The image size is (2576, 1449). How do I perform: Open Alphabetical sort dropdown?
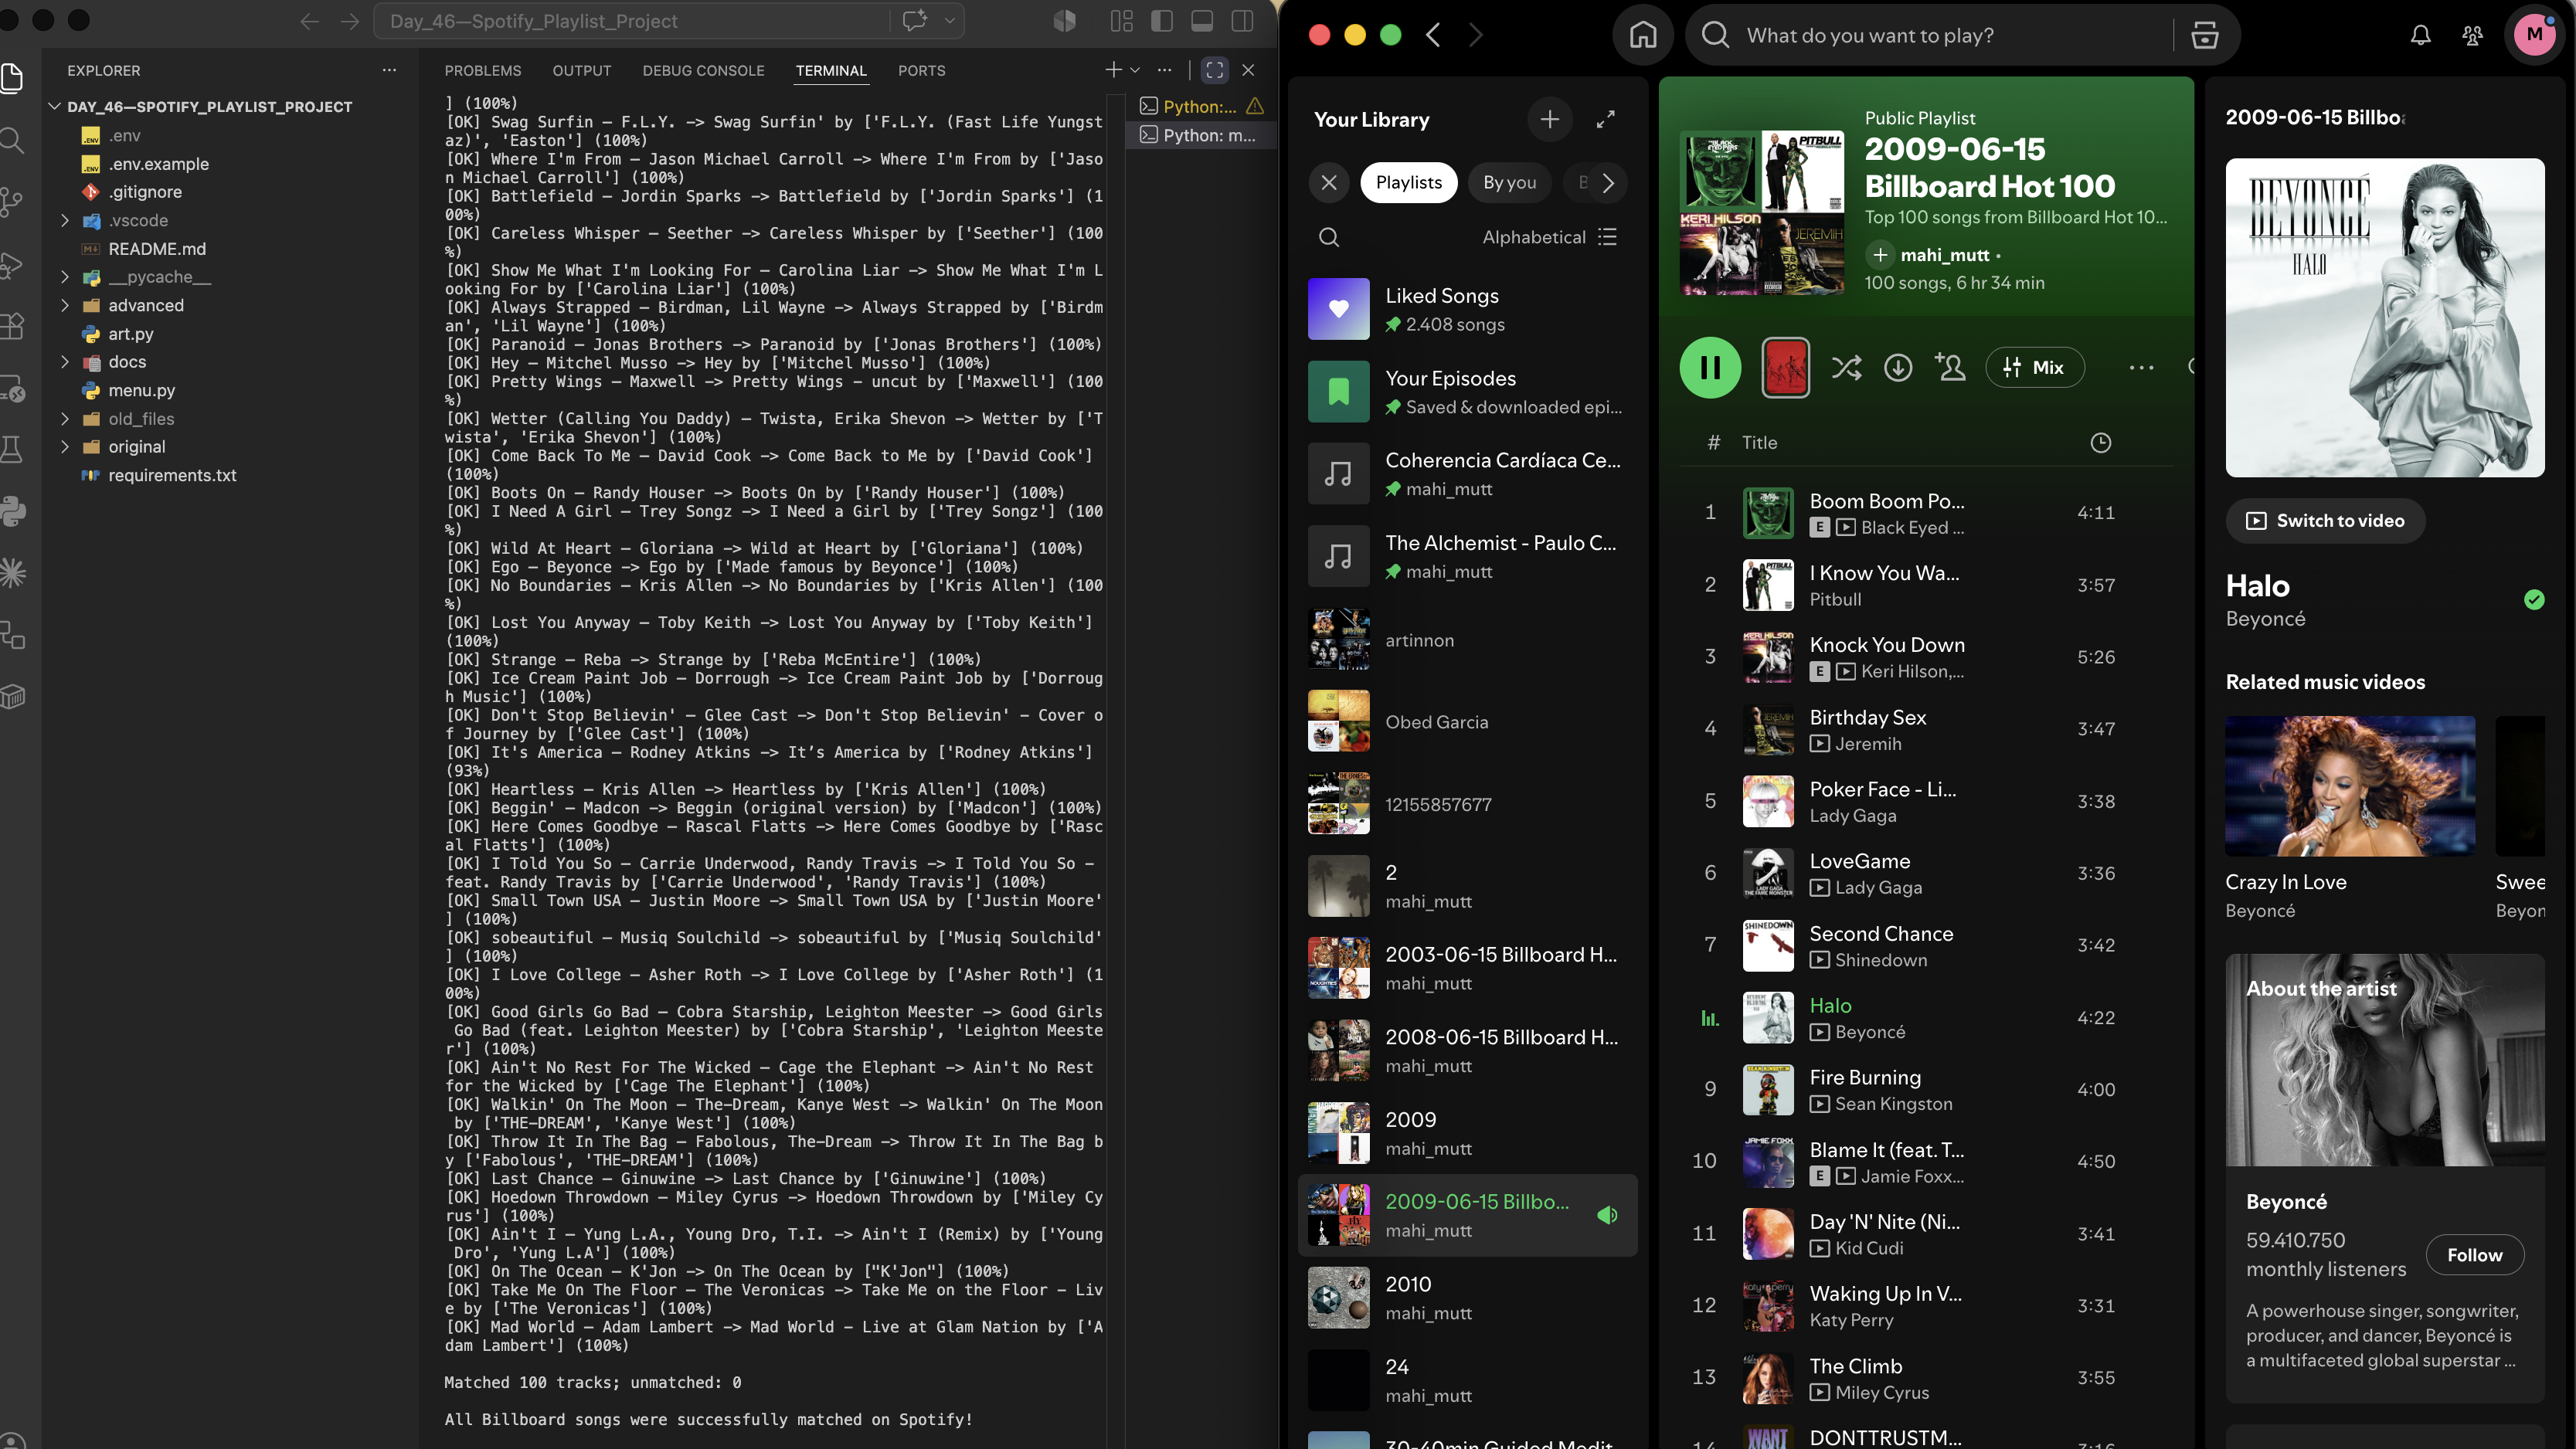click(1549, 237)
